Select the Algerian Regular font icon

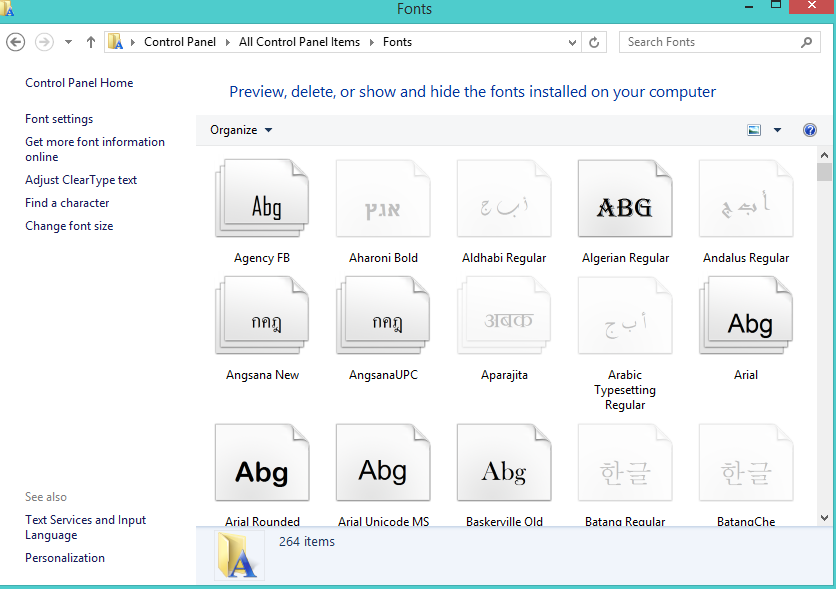point(625,198)
